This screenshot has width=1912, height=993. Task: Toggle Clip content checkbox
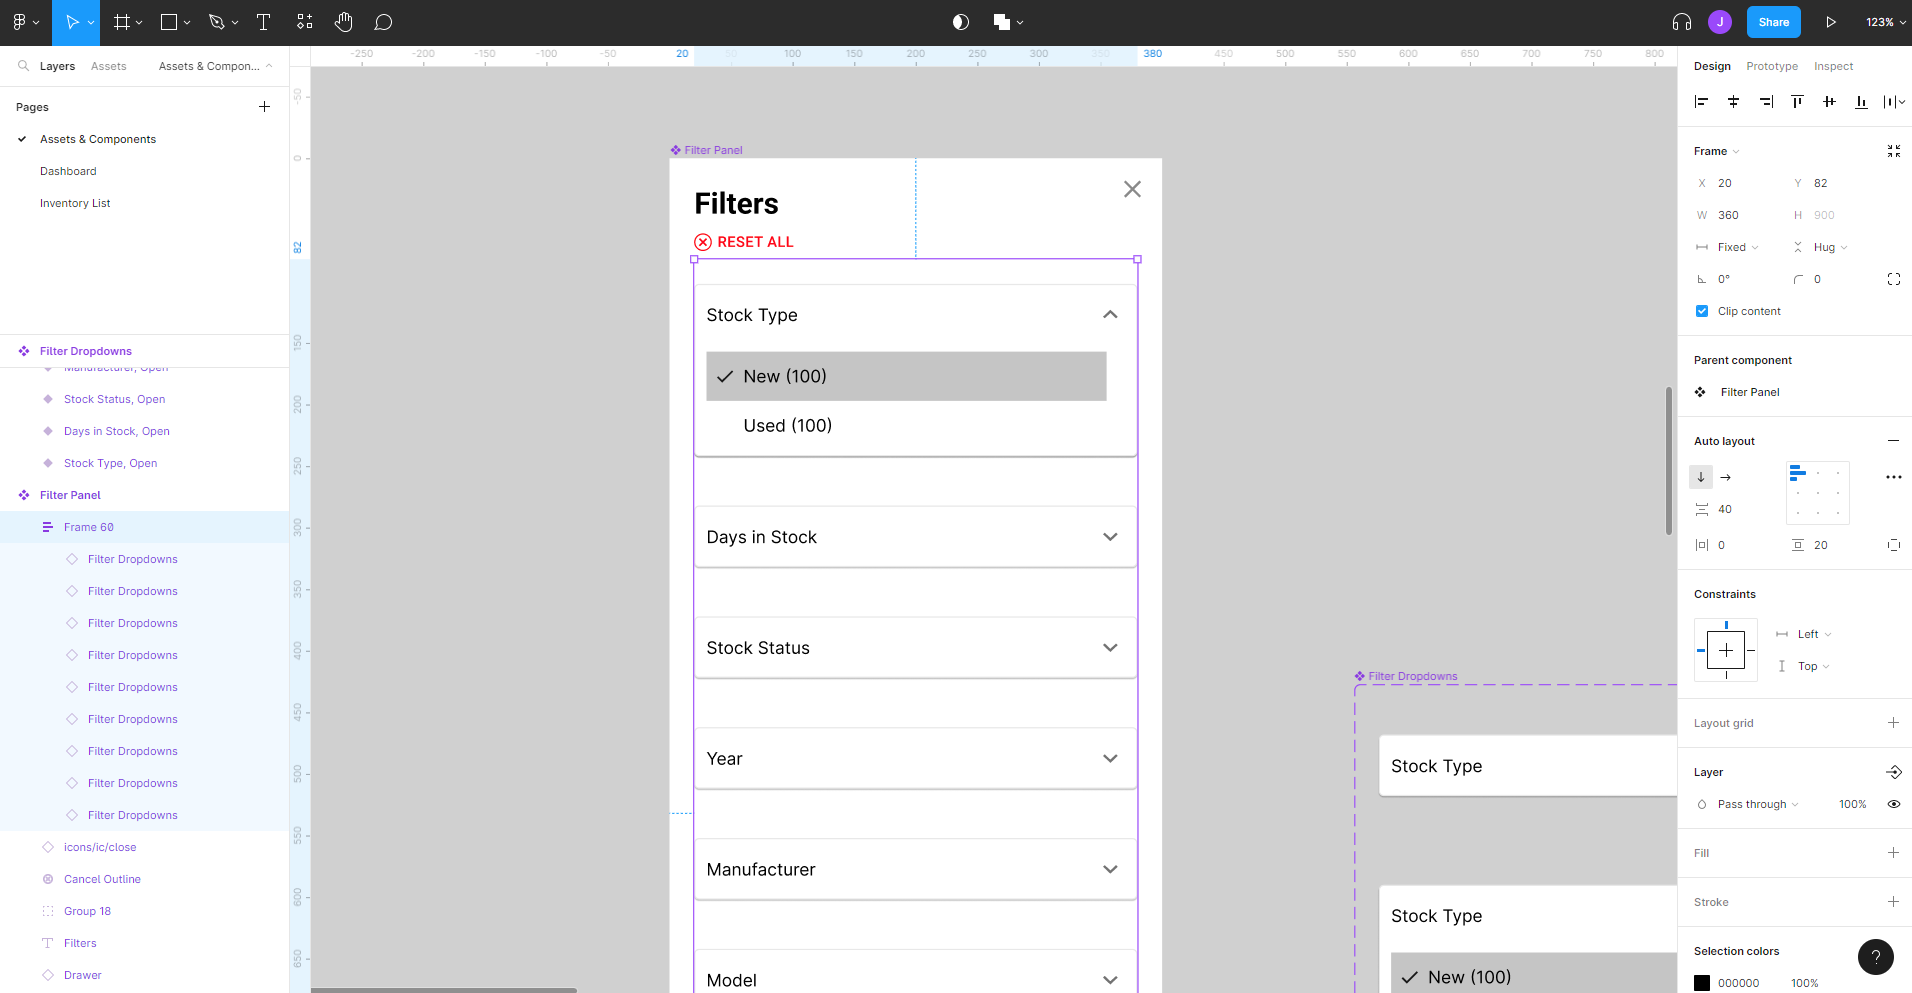pyautogui.click(x=1702, y=311)
